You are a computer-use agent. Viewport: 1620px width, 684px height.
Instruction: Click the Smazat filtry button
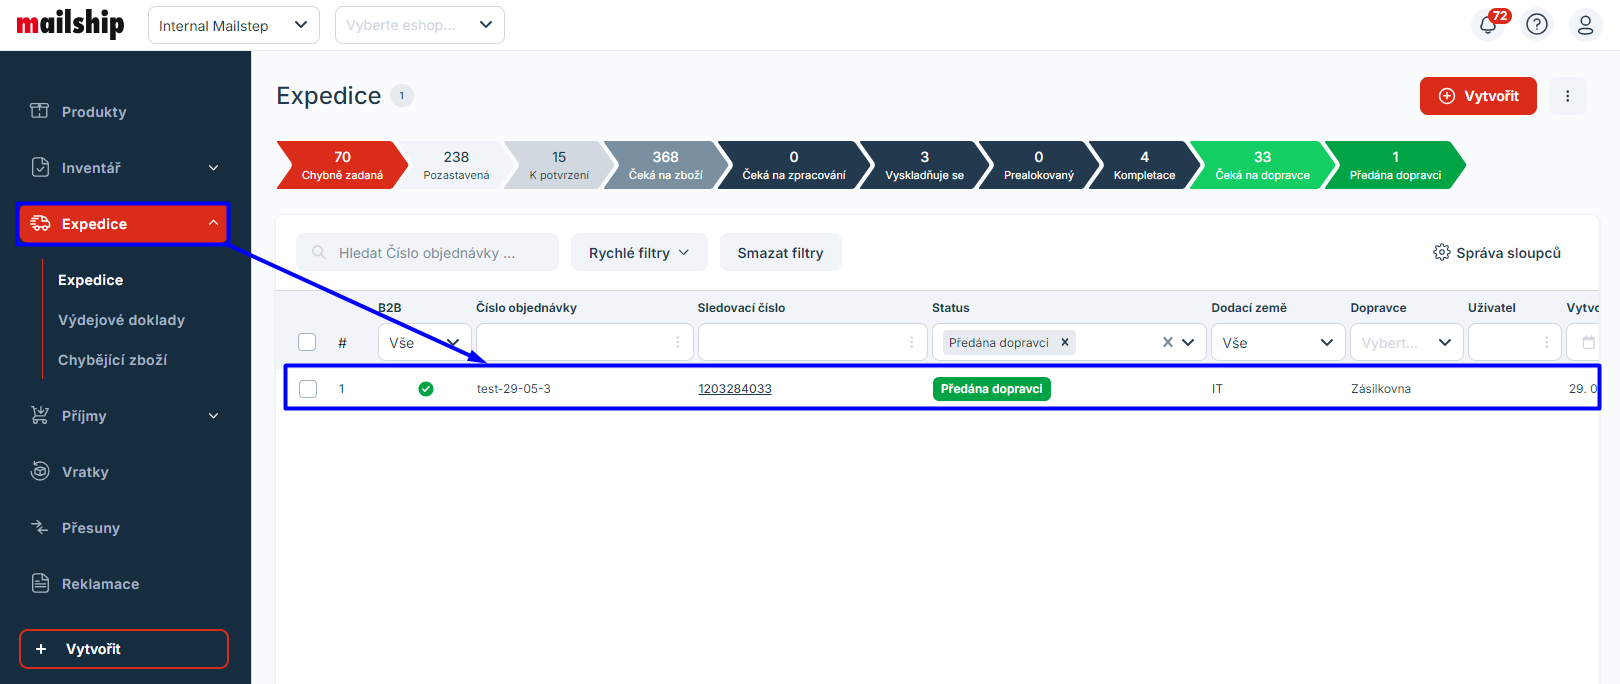(x=780, y=253)
